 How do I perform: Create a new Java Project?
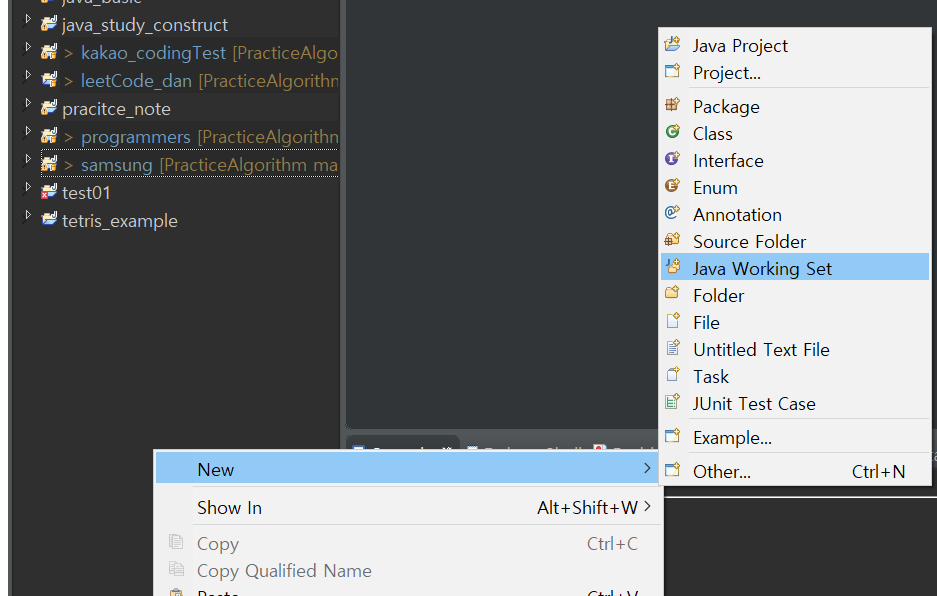(740, 45)
